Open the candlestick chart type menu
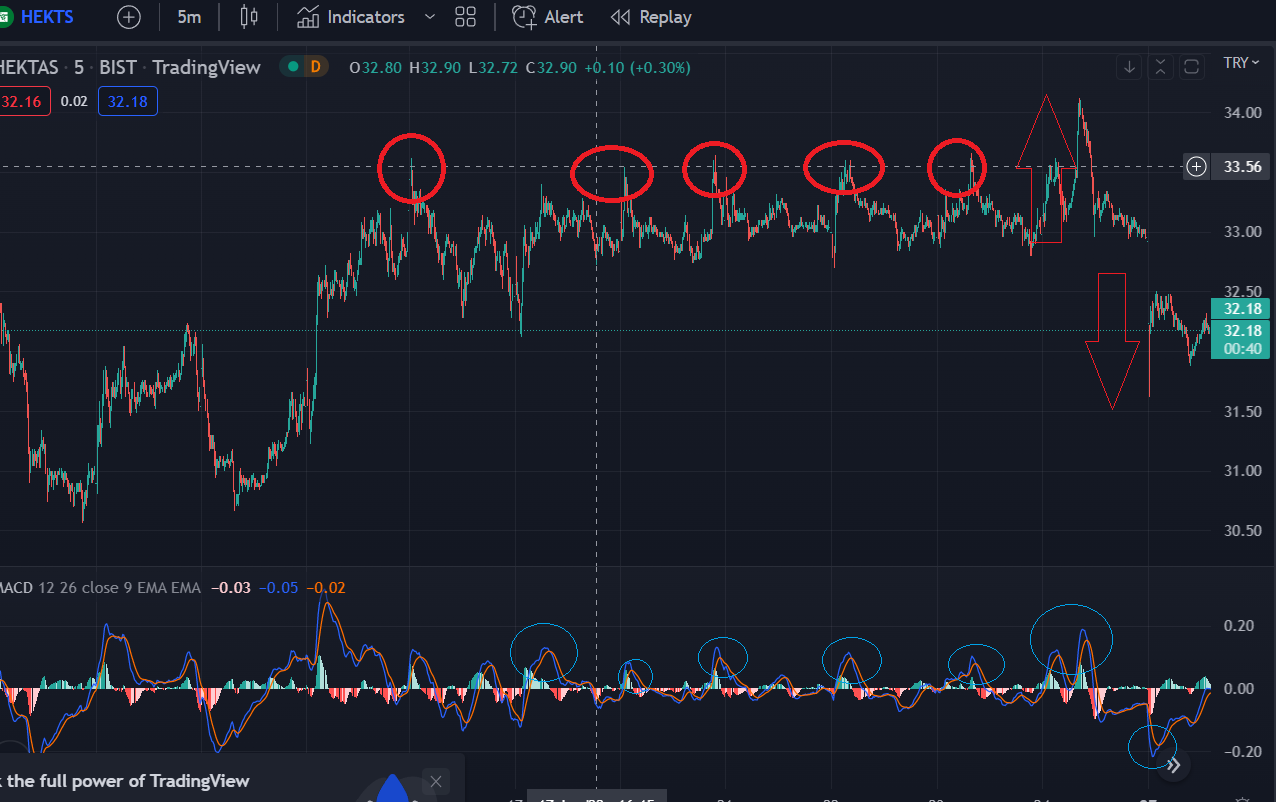The height and width of the screenshot is (802, 1276). tap(250, 17)
